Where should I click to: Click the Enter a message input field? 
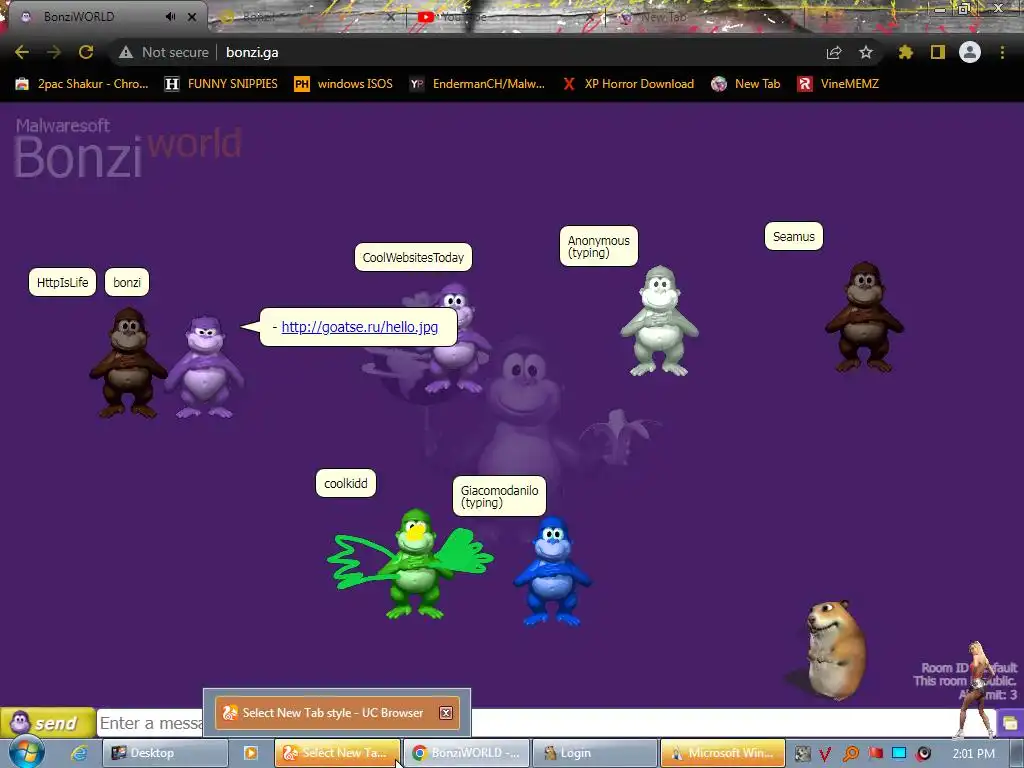[546, 723]
